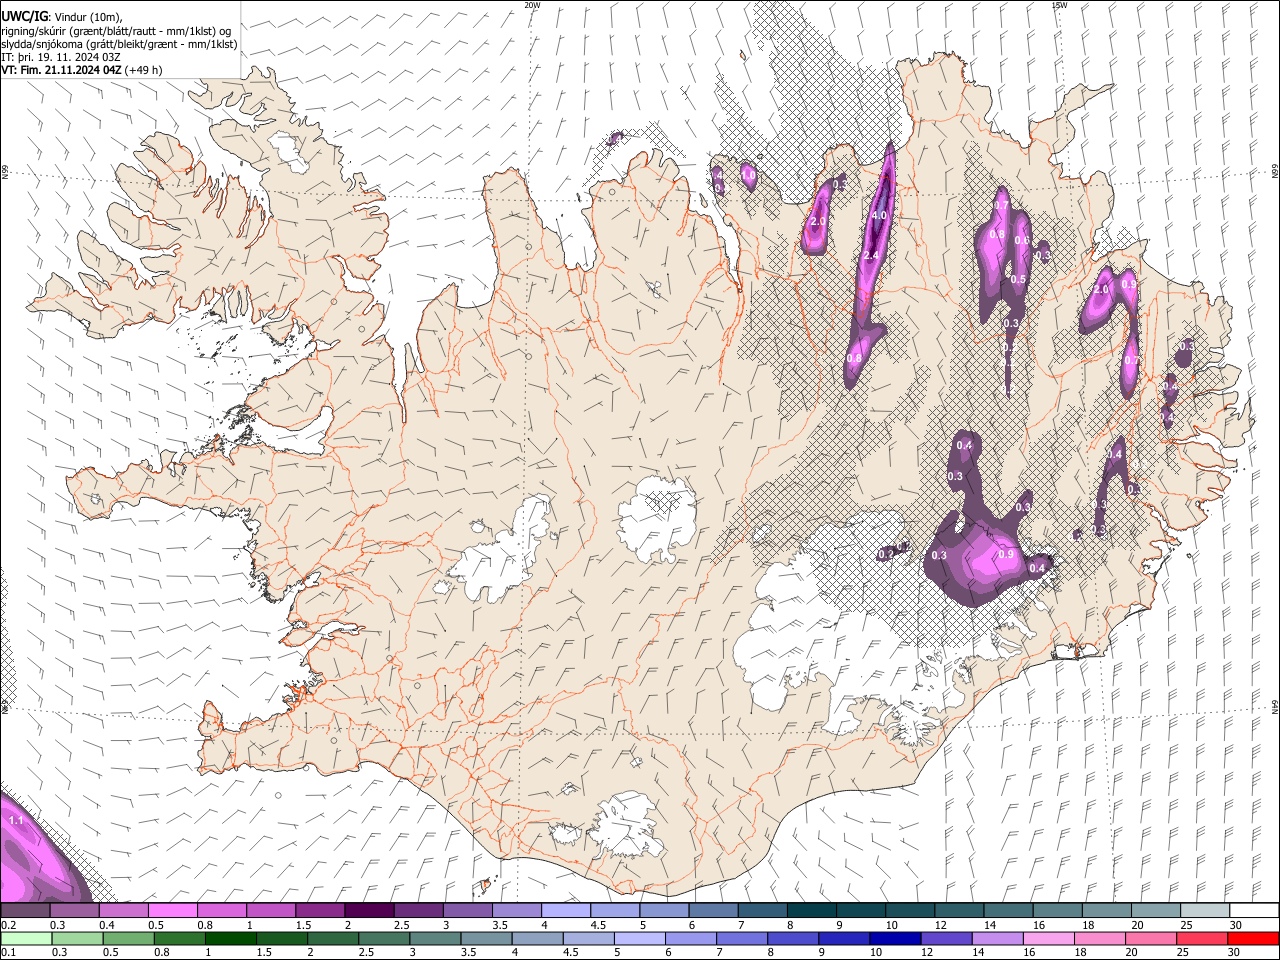1280x960 pixels.
Task: Click the "15W" longitude label
Action: [1059, 5]
